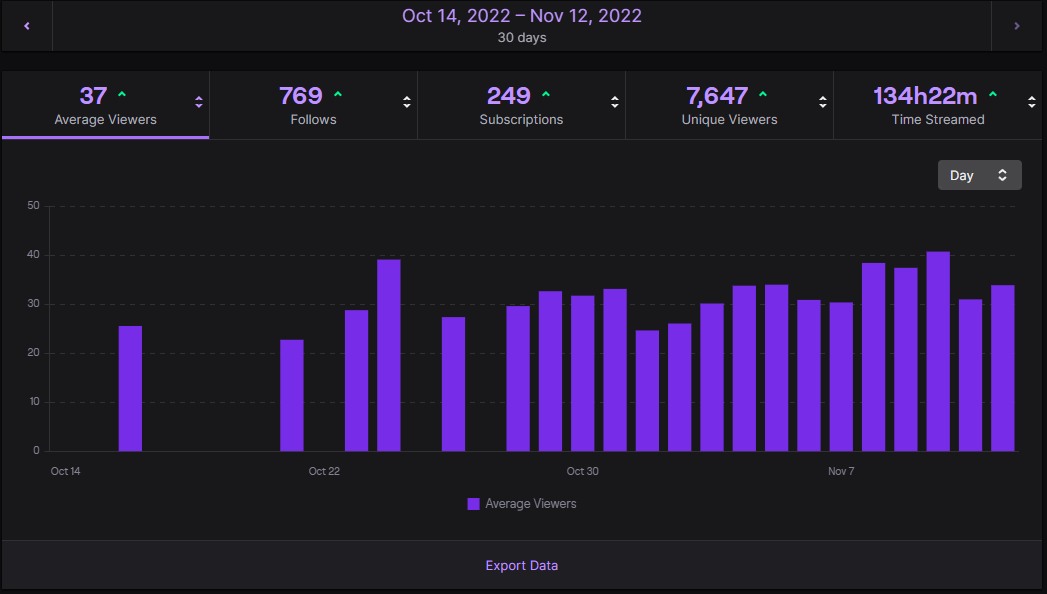Click the lone bar after Oct 14
Image resolution: width=1047 pixels, height=594 pixels.
(x=130, y=388)
